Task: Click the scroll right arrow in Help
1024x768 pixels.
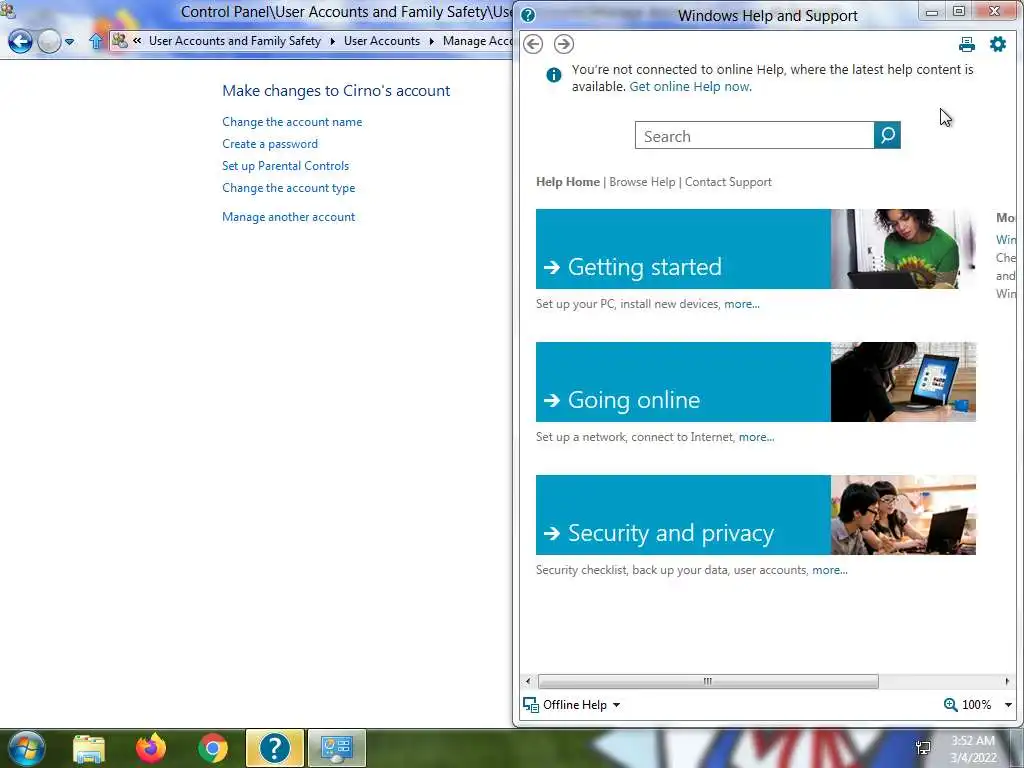Action: (1006, 681)
